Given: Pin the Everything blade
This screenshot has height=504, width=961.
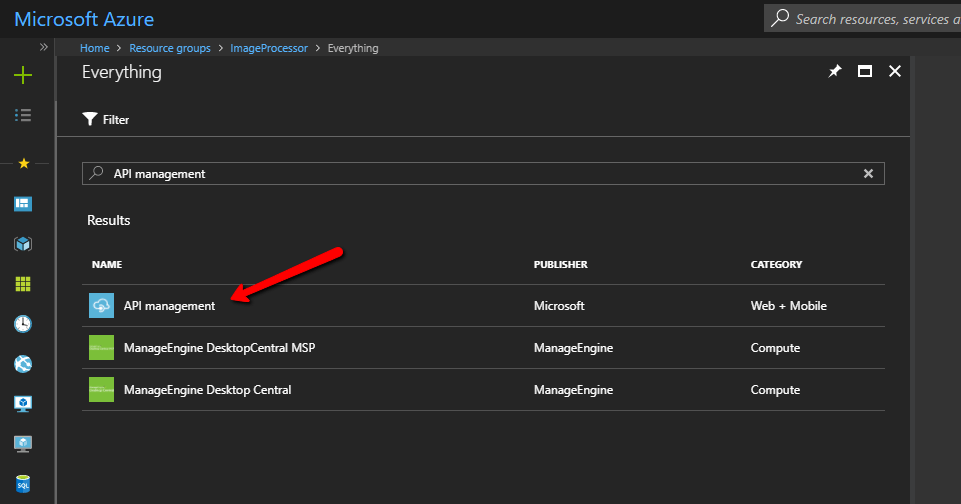Looking at the screenshot, I should click(835, 71).
